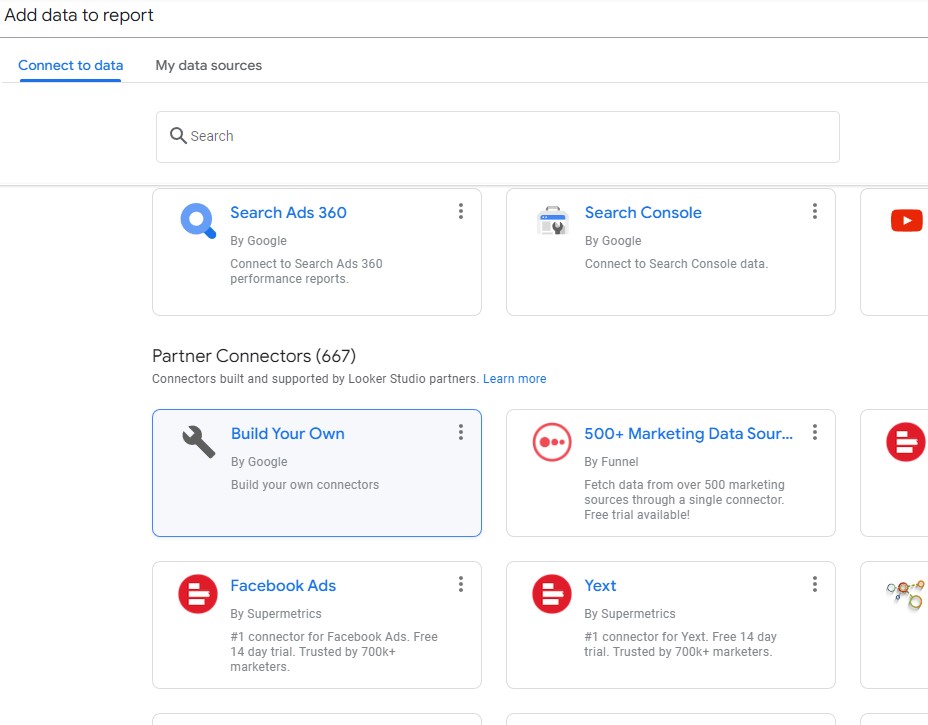Click the 500+ Marketing Data Sources title
The height and width of the screenshot is (725, 928).
[x=688, y=434]
